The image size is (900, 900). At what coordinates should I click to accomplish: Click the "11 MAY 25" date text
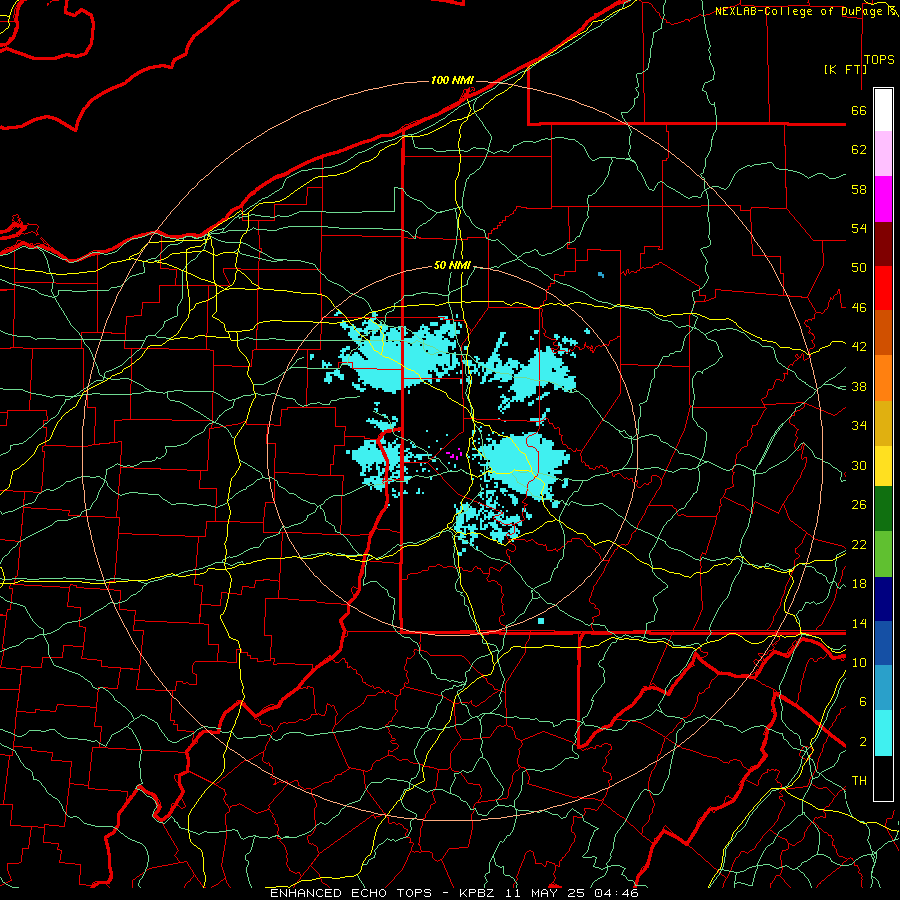tap(546, 893)
